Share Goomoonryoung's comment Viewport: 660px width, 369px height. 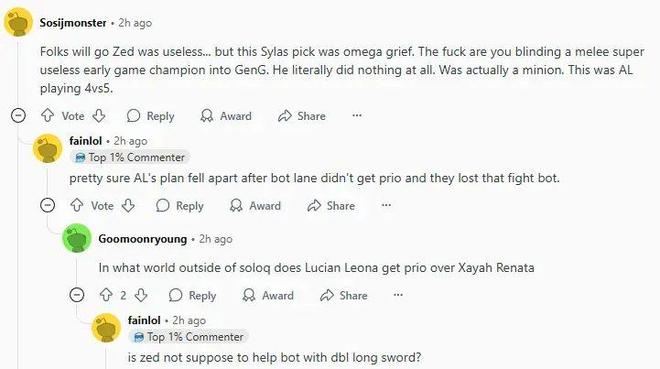(x=343, y=295)
